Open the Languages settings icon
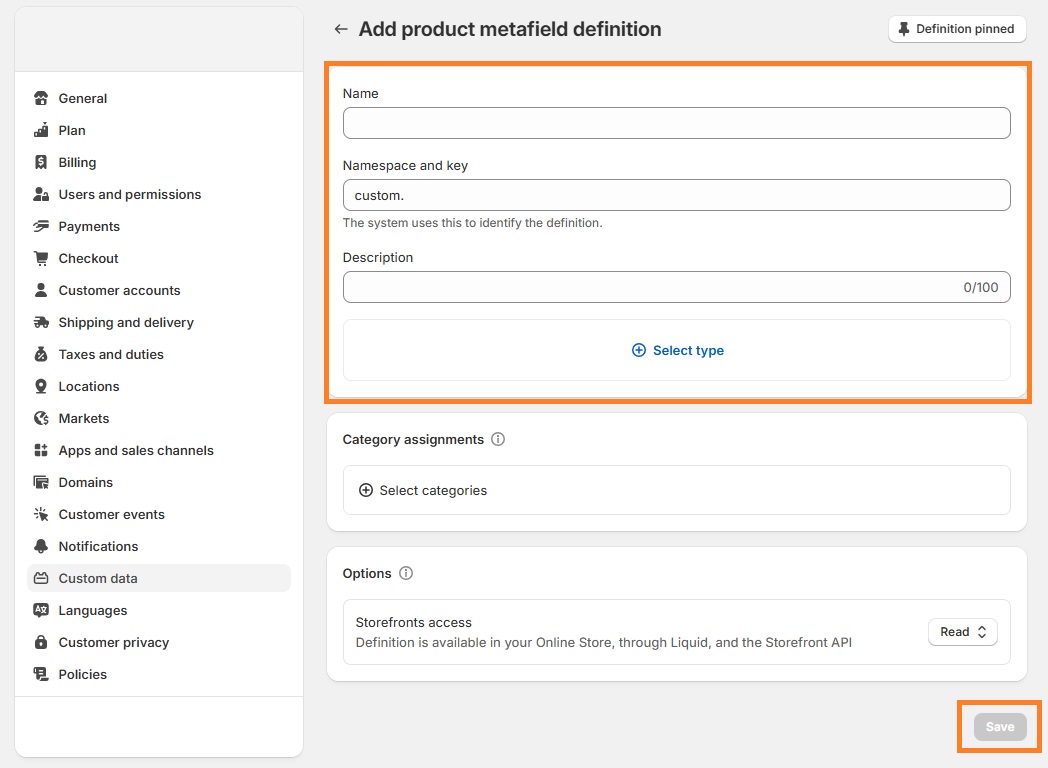Viewport: 1048px width, 768px height. pos(40,610)
